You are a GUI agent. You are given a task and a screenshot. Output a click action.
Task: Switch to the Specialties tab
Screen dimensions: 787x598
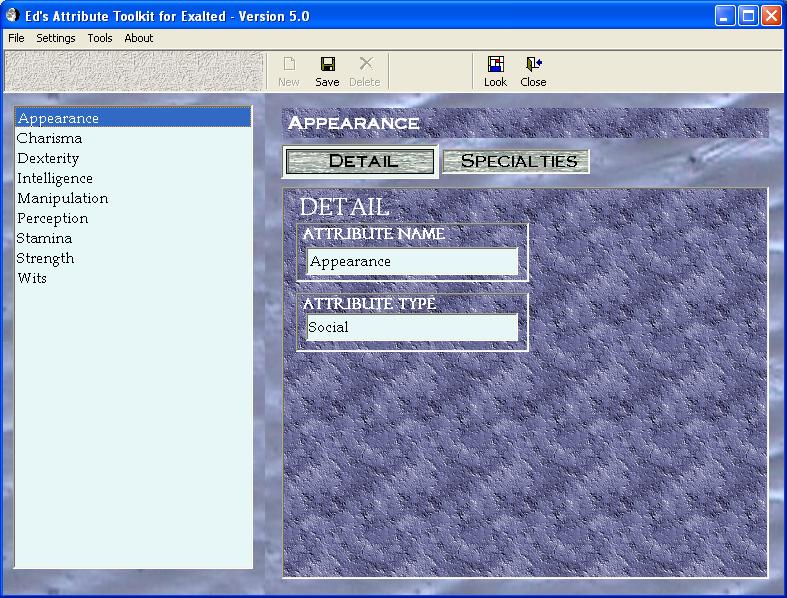tap(516, 161)
